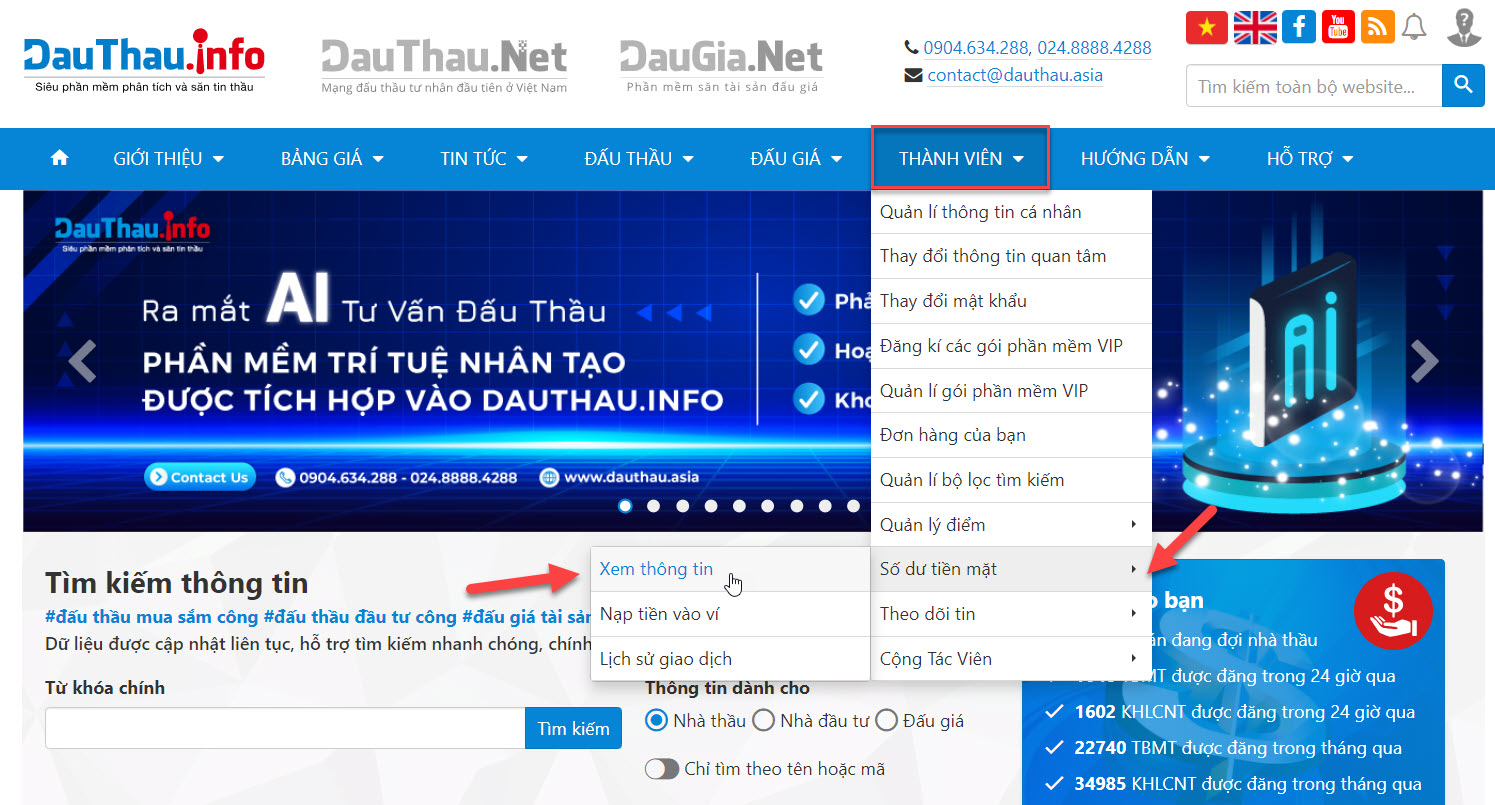Click the '#đấu thầu mua sắm công' hashtag
The width and height of the screenshot is (1495, 805).
click(151, 617)
